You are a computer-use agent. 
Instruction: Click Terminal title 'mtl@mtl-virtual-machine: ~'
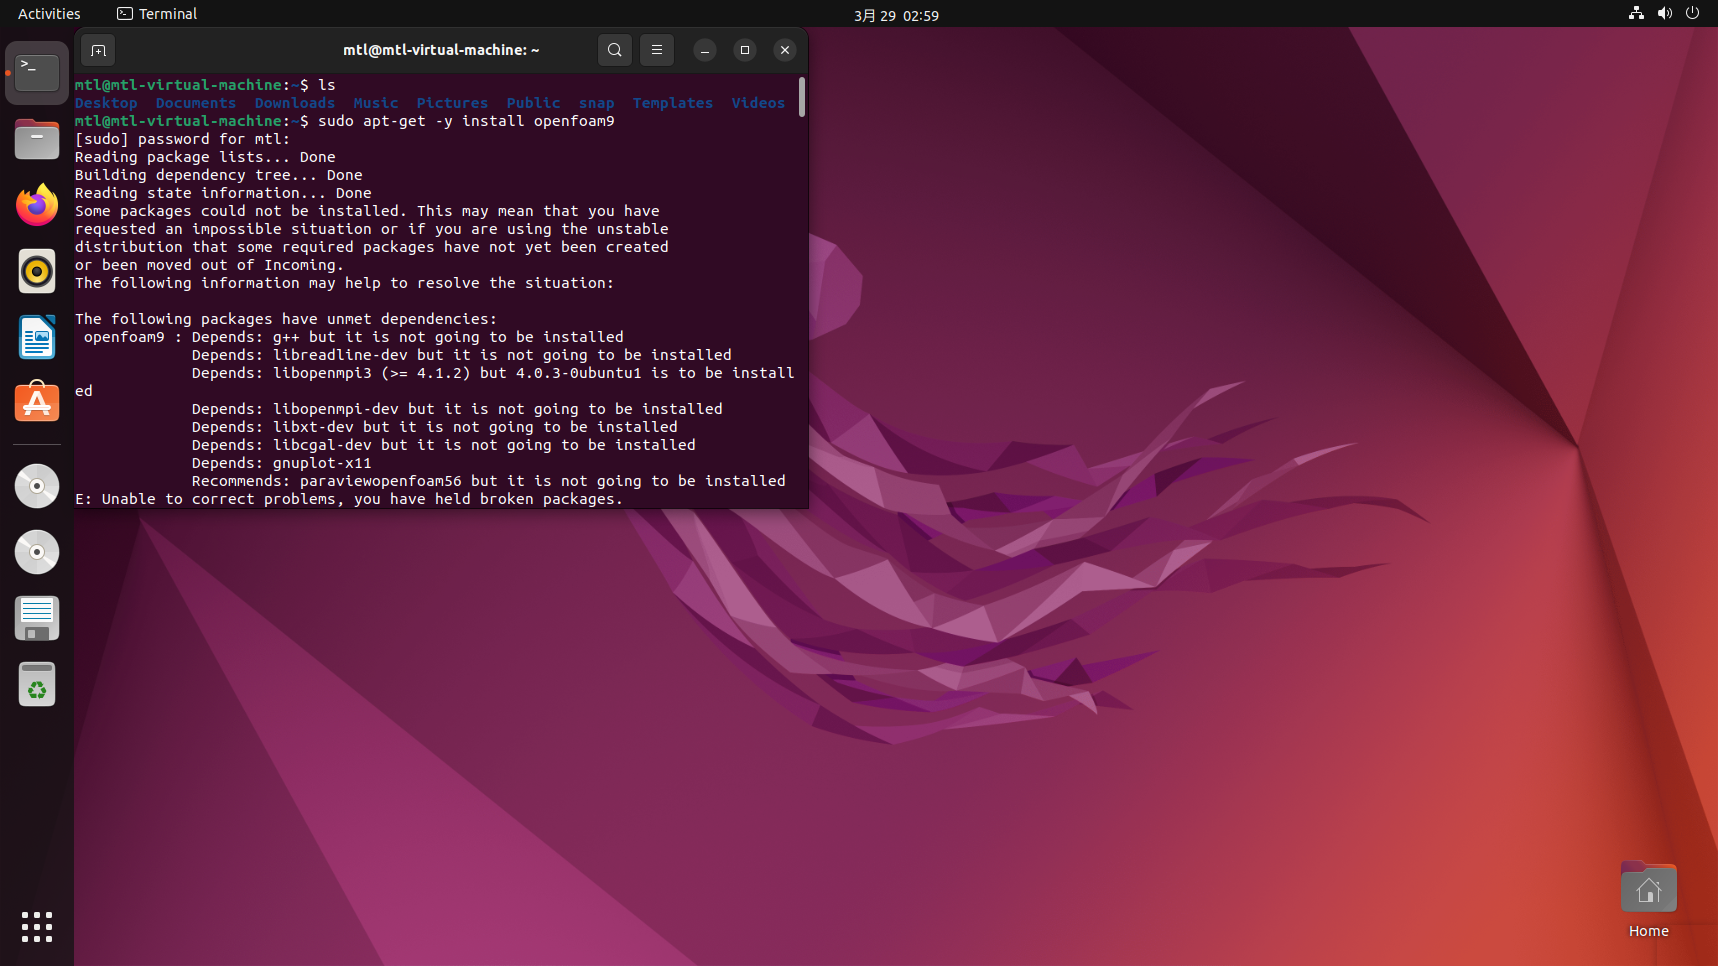point(441,50)
